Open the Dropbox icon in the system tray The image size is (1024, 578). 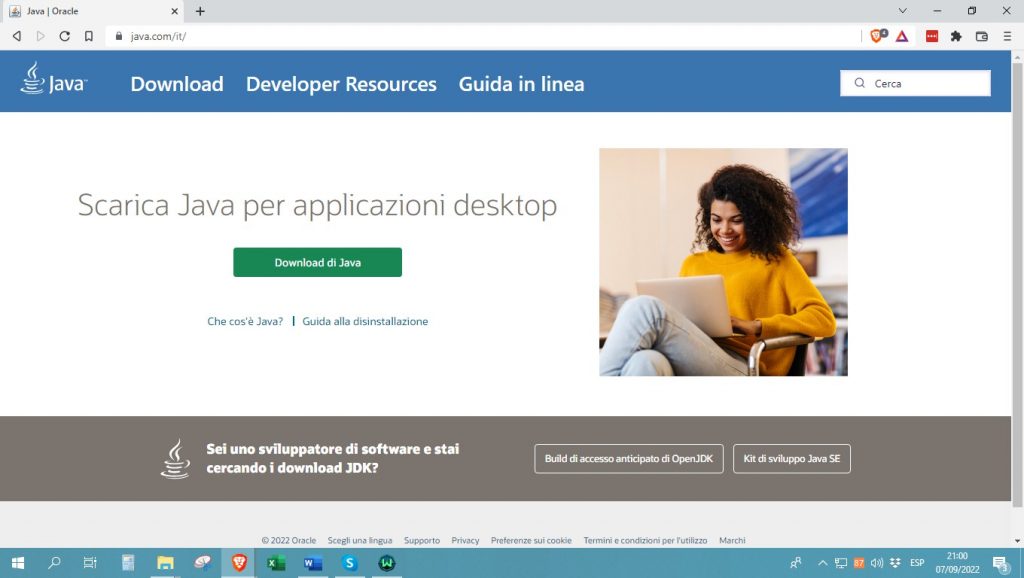(896, 563)
